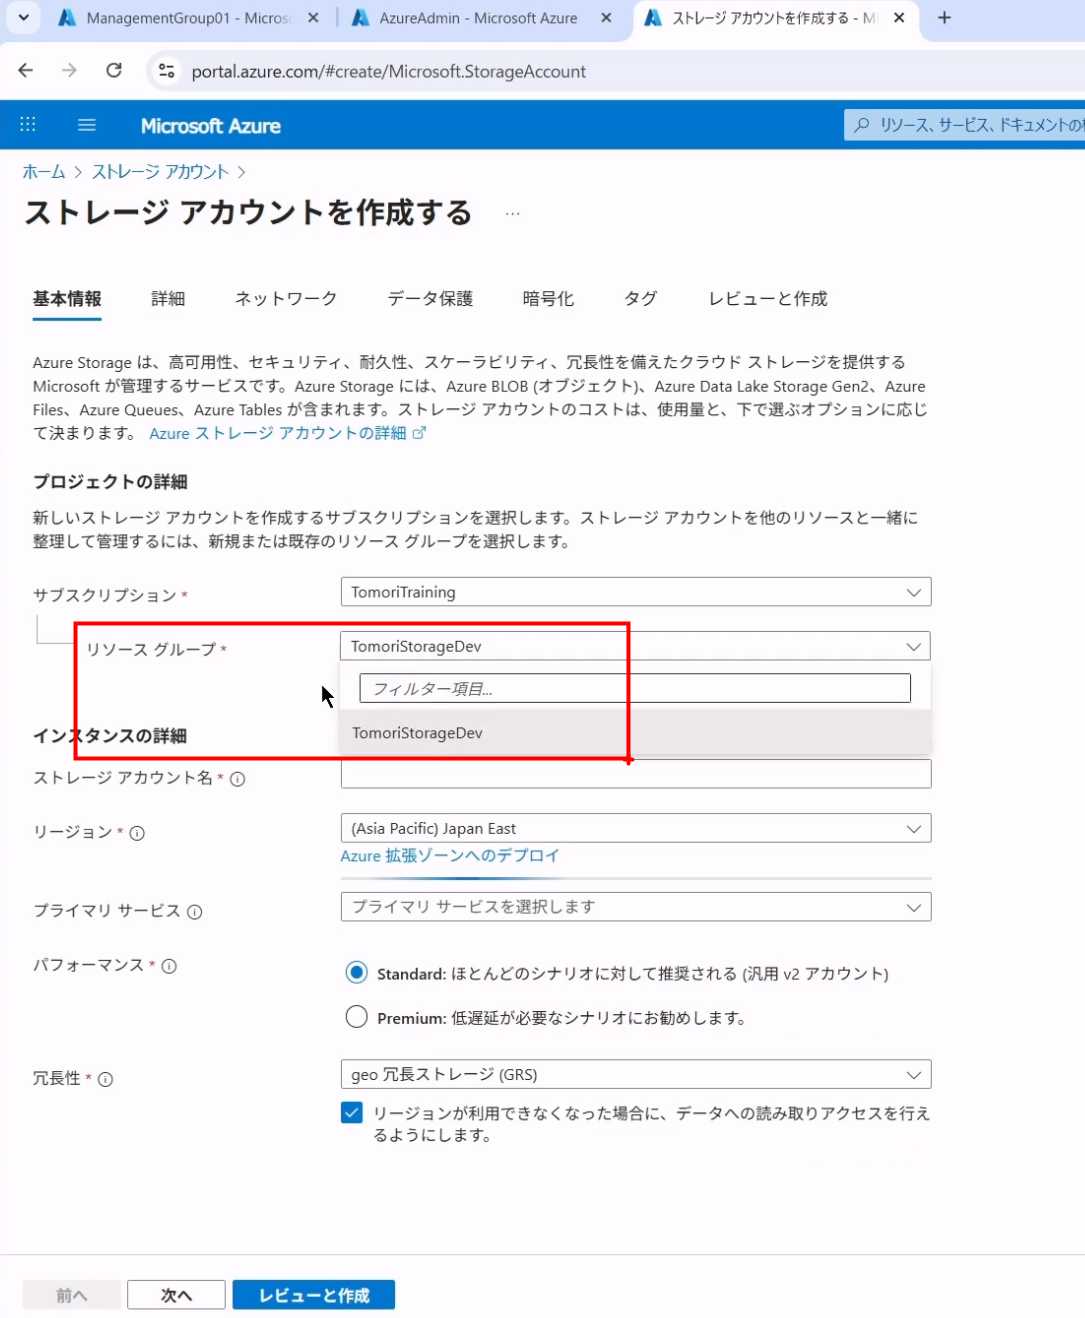The height and width of the screenshot is (1318, 1085).
Task: Open the new browser tab plus icon
Action: coord(944,18)
